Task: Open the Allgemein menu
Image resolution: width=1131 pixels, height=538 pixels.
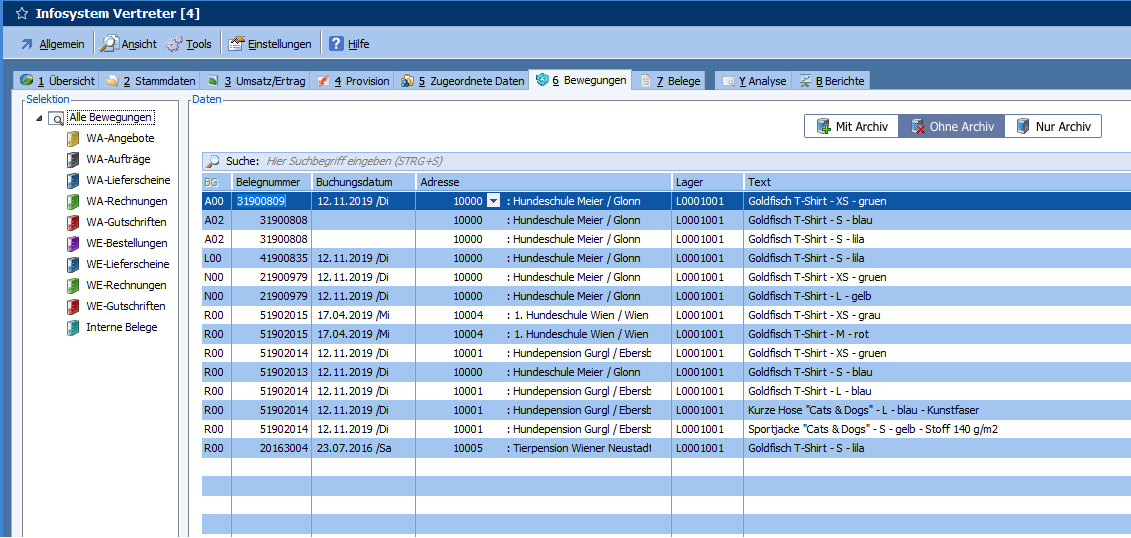Action: pyautogui.click(x=52, y=44)
